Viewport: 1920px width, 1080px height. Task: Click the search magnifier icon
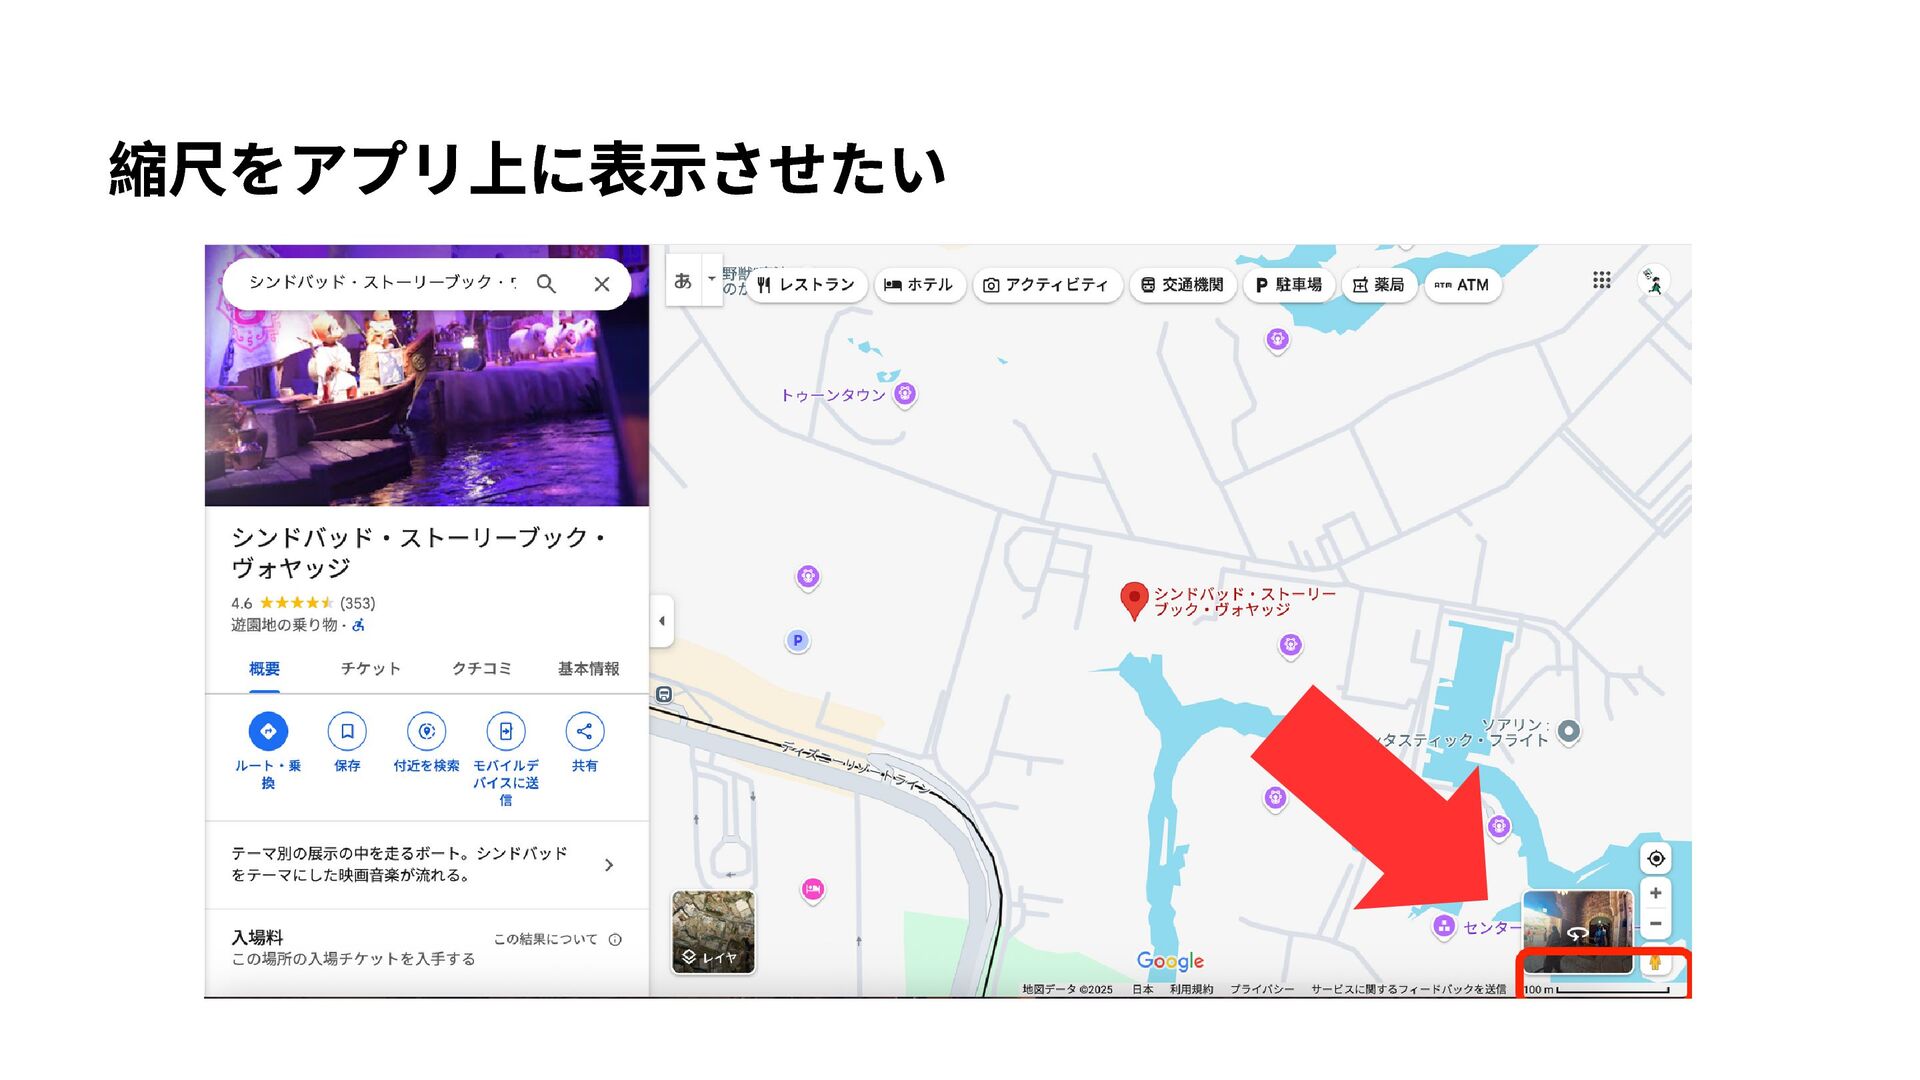pyautogui.click(x=546, y=284)
